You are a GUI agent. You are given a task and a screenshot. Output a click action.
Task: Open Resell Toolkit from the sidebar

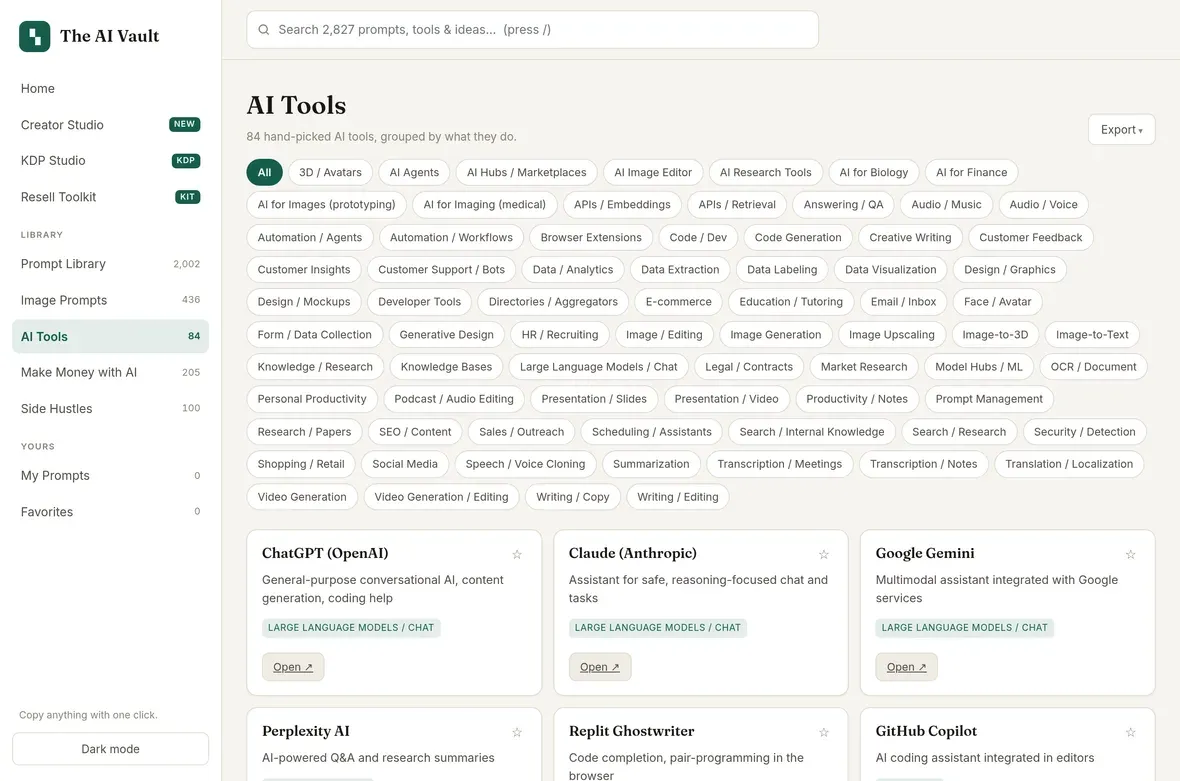point(111,197)
